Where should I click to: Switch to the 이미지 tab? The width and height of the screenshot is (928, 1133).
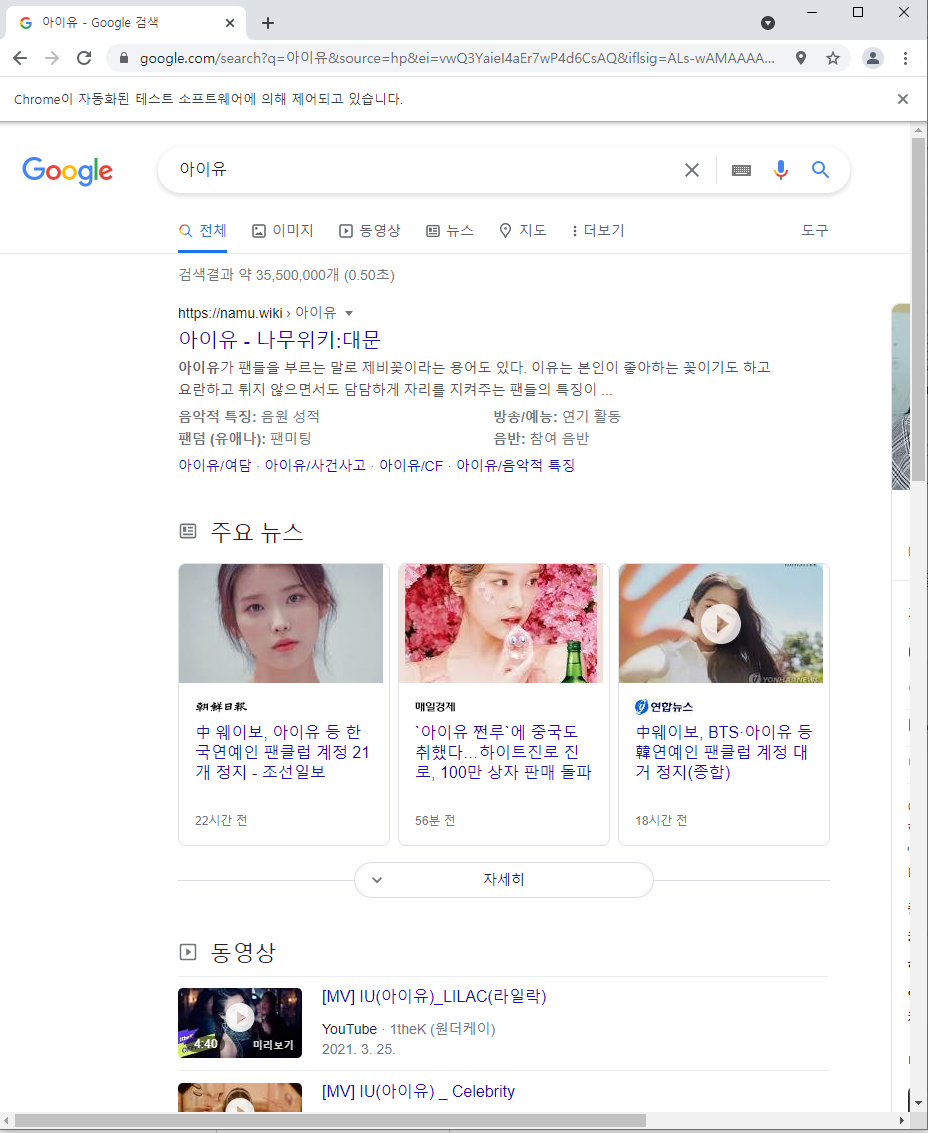[283, 231]
